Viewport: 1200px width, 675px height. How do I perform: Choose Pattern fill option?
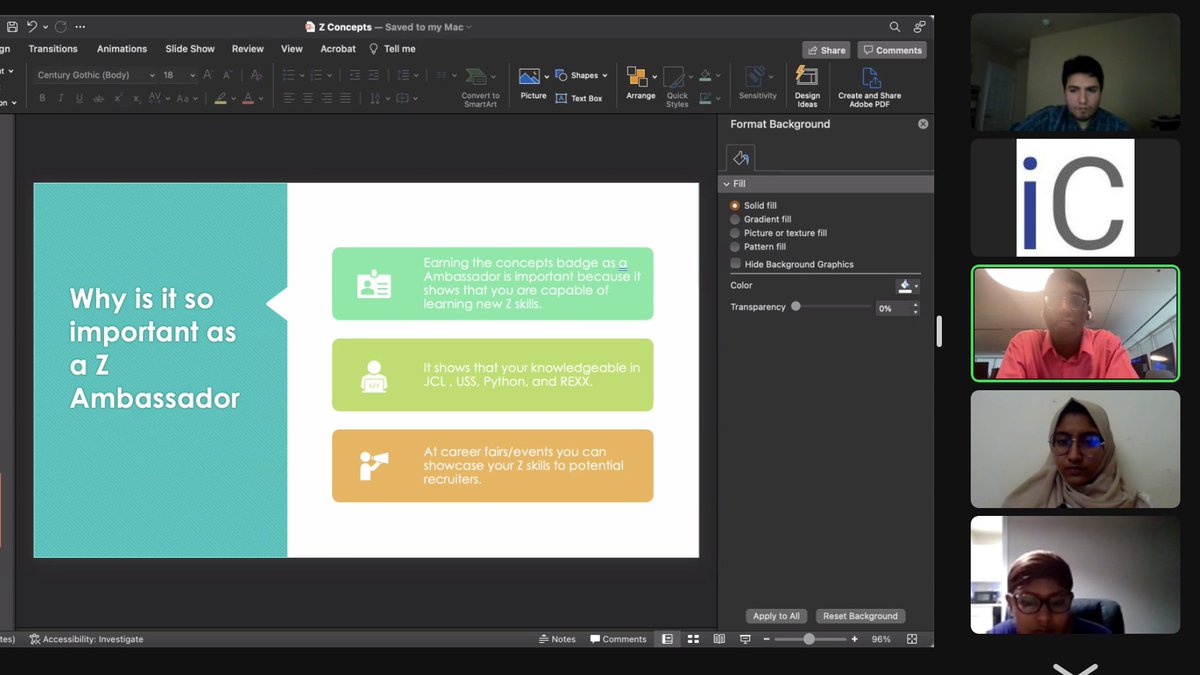(758, 247)
